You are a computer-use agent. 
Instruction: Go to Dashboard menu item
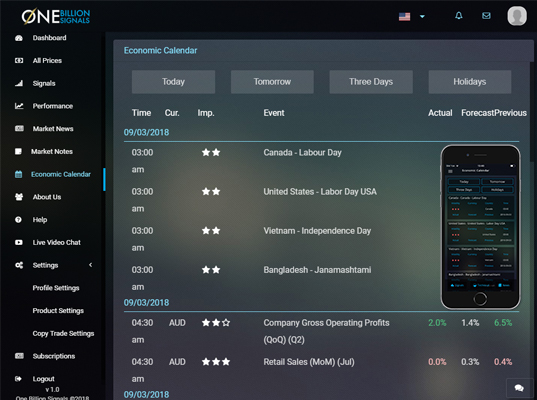tap(49, 38)
